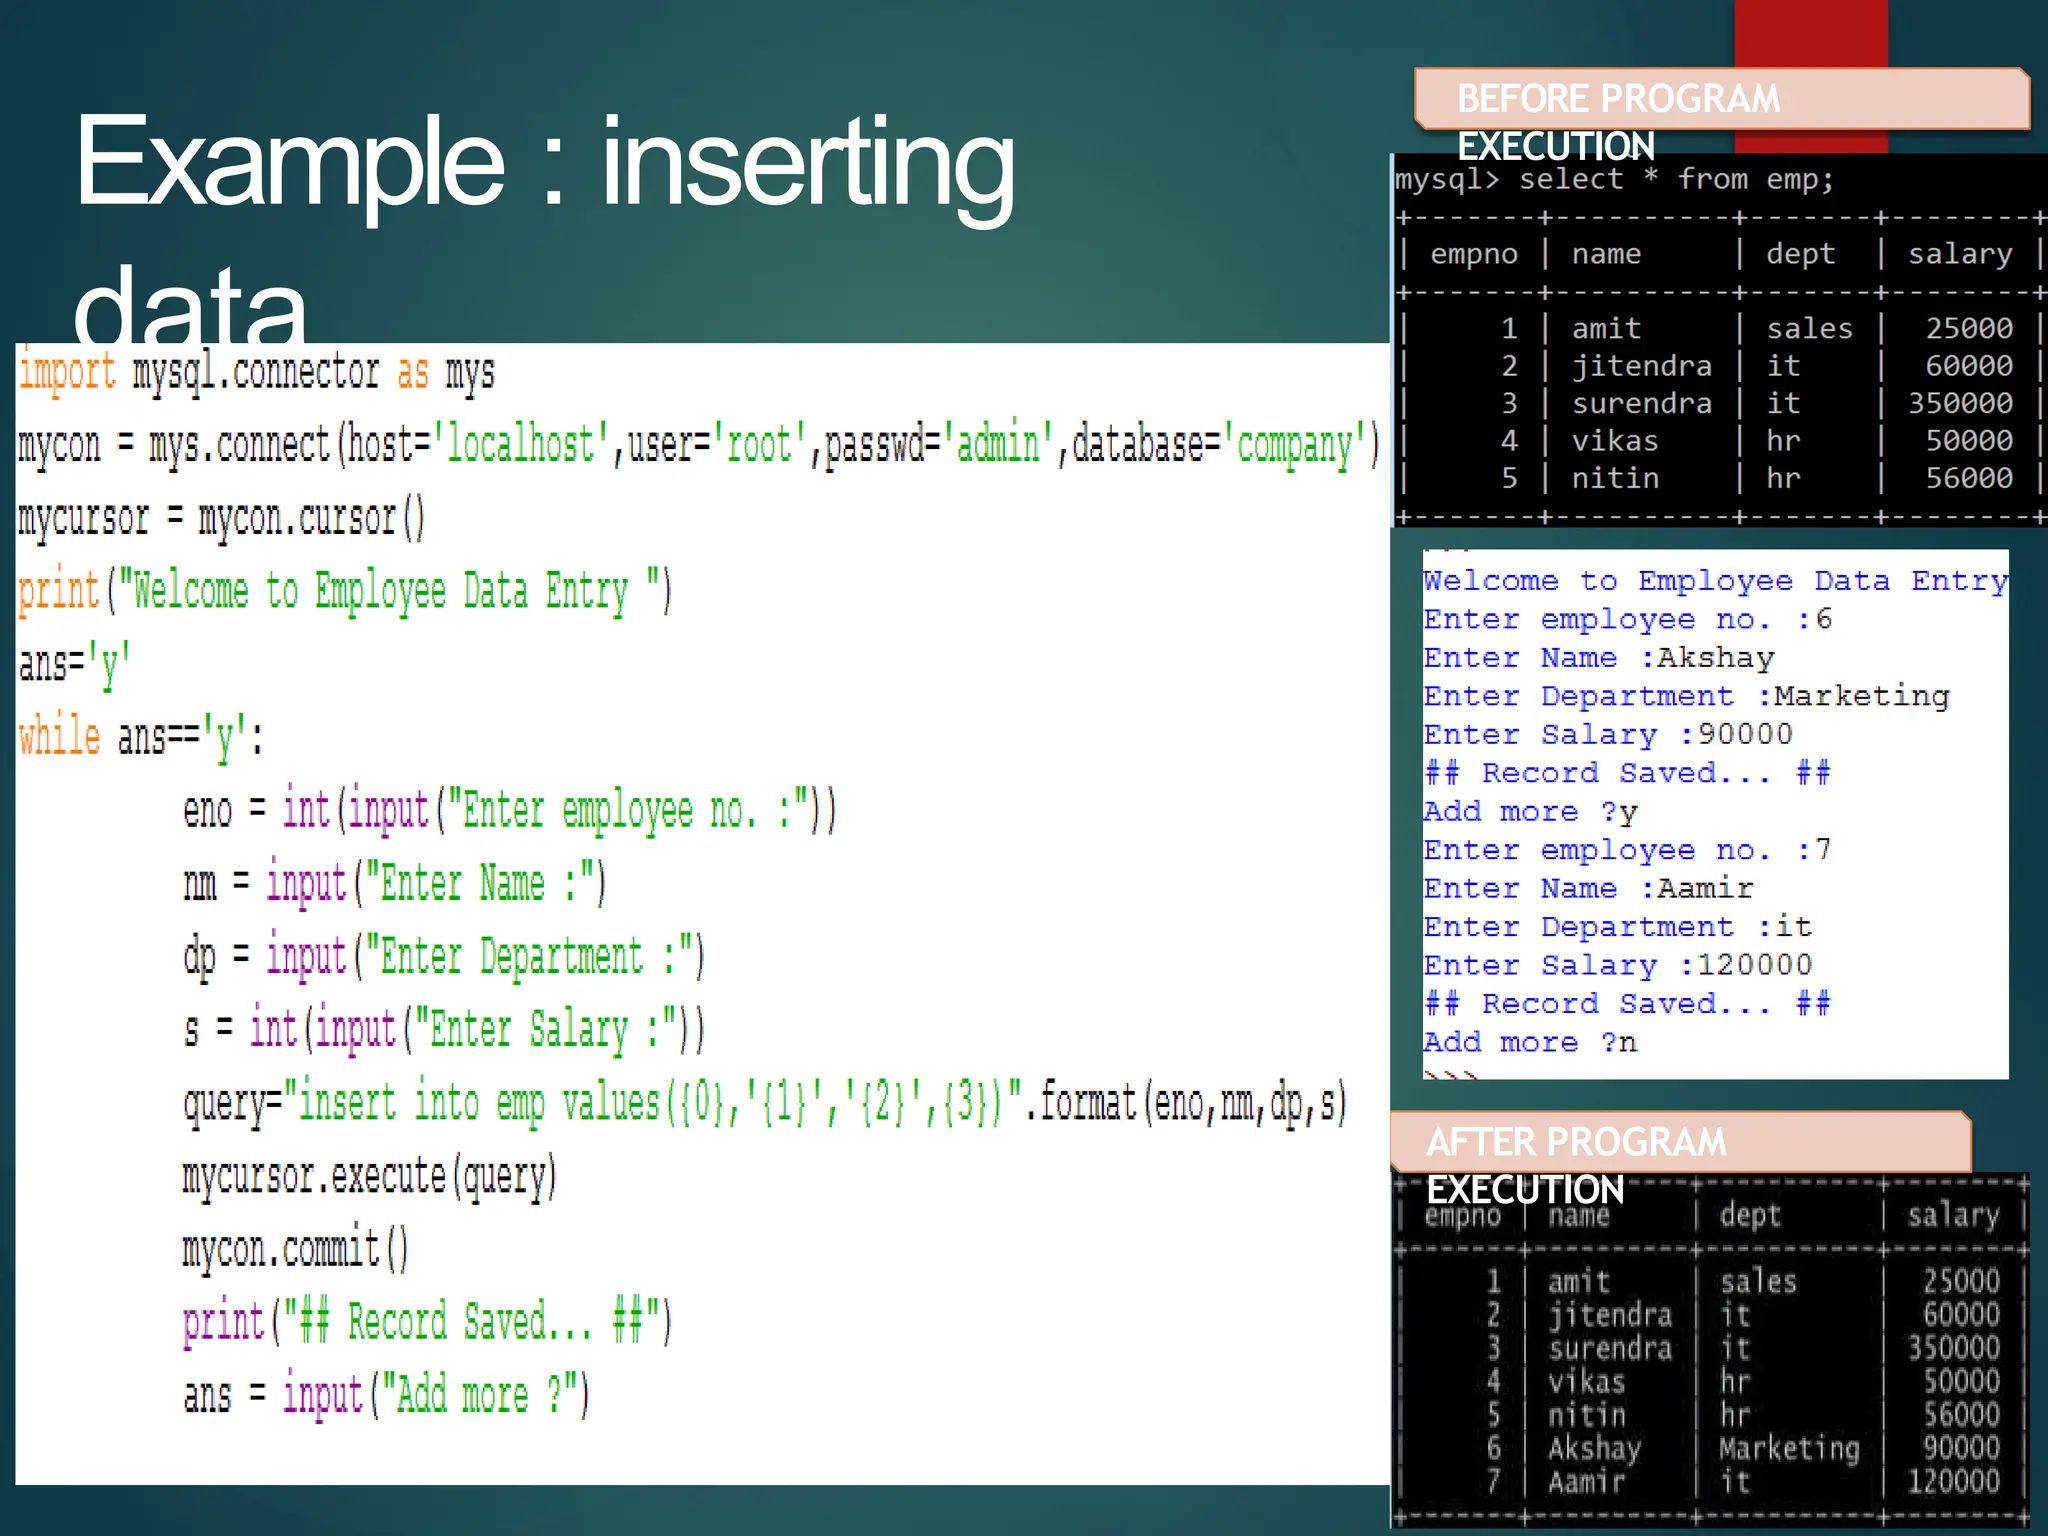Click the 'AFTER PROGRAM EXECUTION' label box
The width and height of the screenshot is (2048, 1536).
click(x=1681, y=1141)
